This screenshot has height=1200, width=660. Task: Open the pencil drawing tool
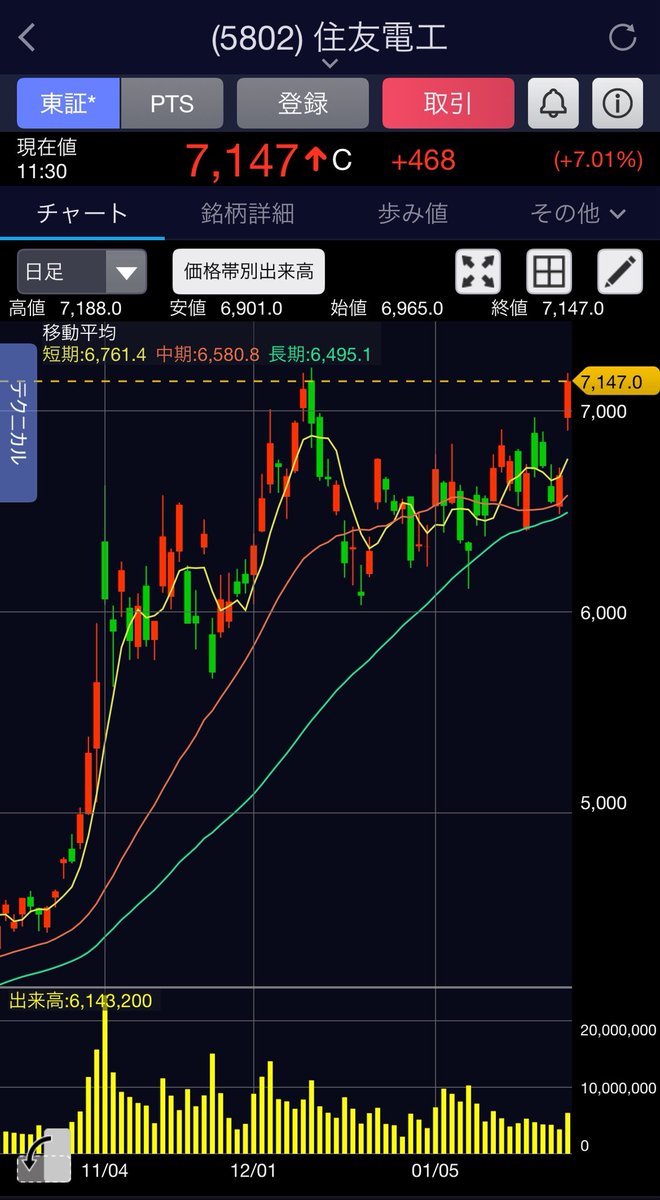point(620,271)
